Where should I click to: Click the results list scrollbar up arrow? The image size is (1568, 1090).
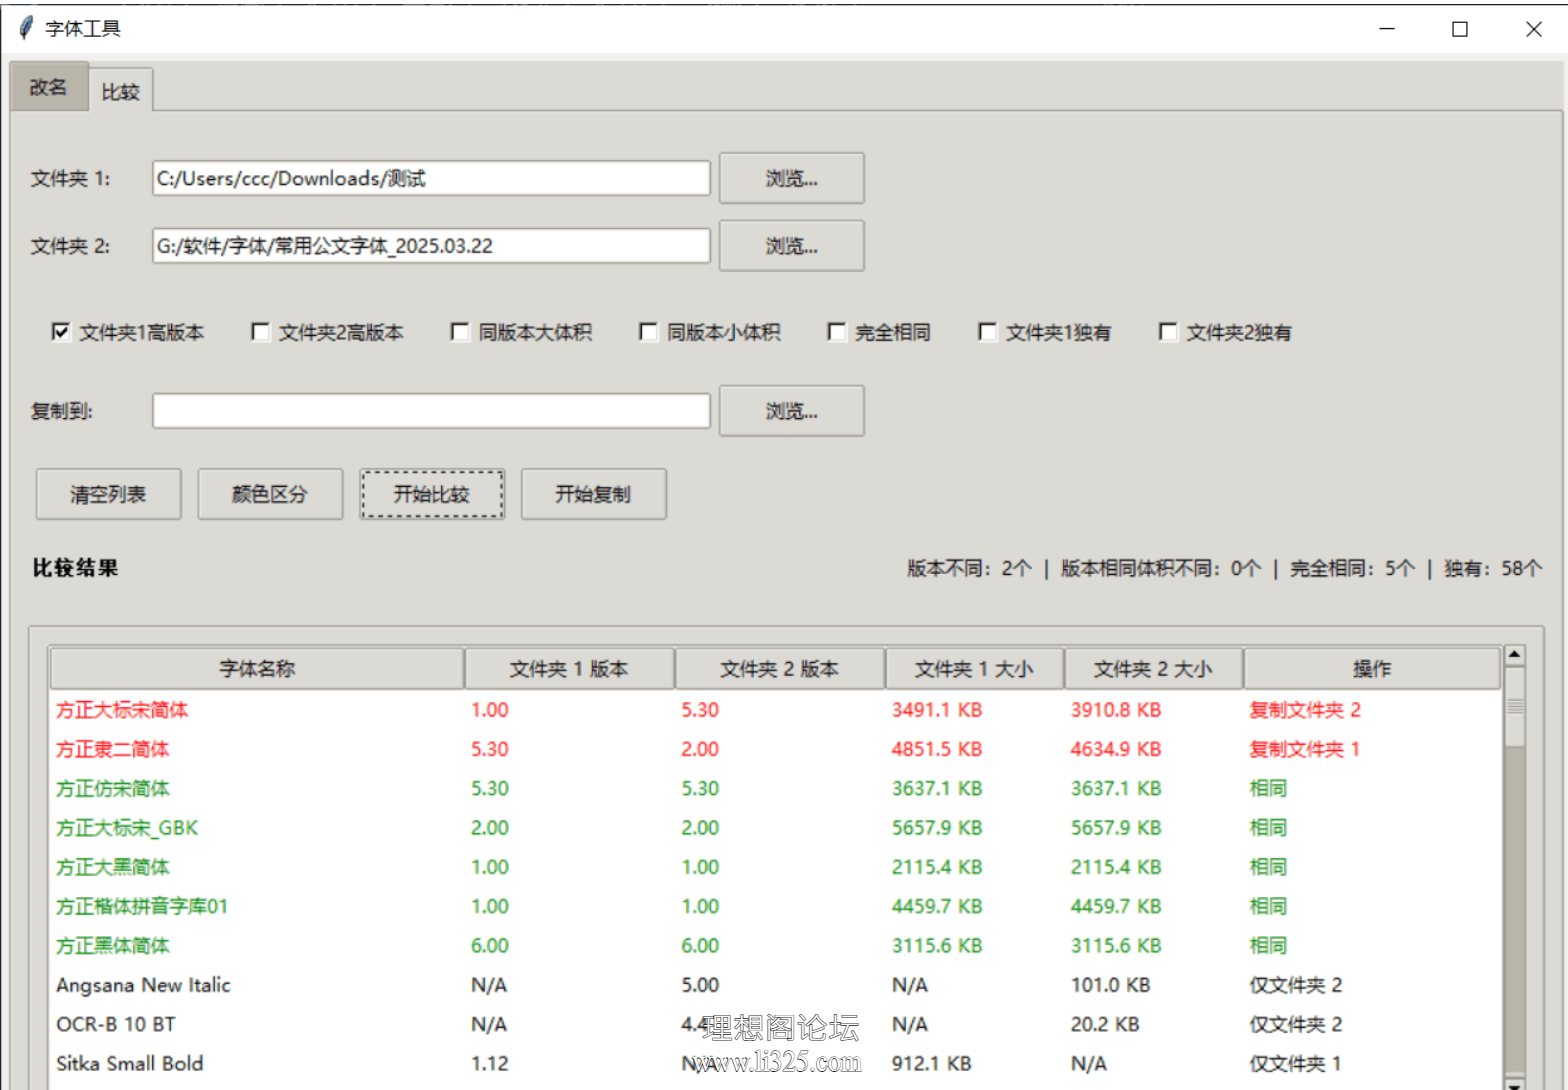(1514, 655)
